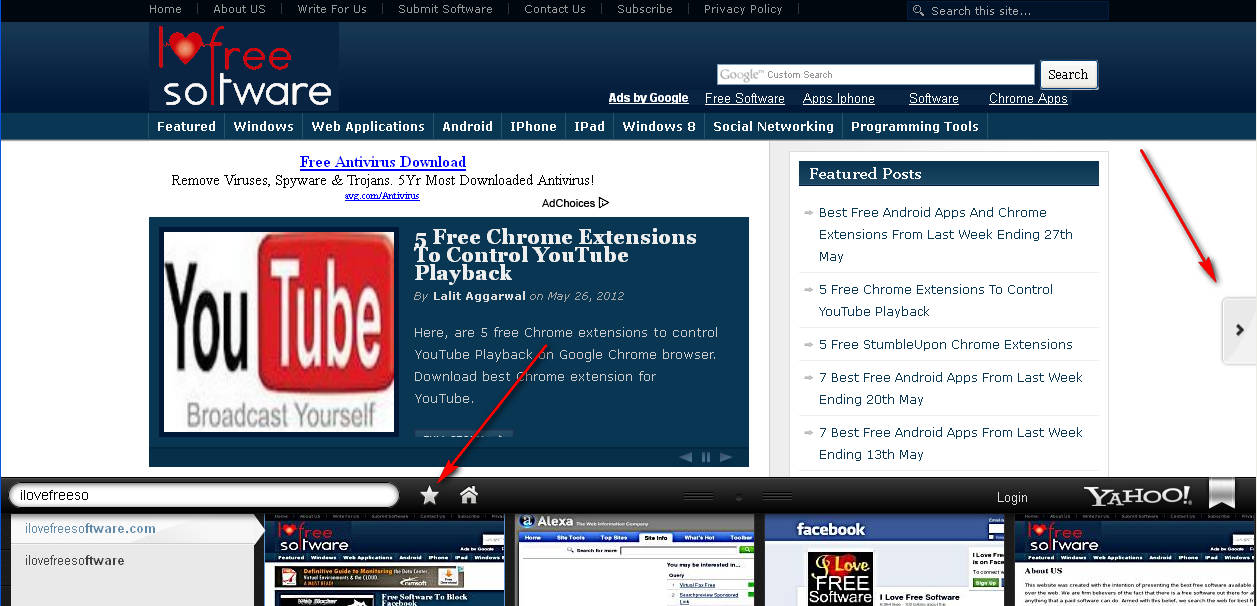Screen dimensions: 1257x606
Task: Open 7 Best Free Android Apps Ending 13th May
Action: 950,443
